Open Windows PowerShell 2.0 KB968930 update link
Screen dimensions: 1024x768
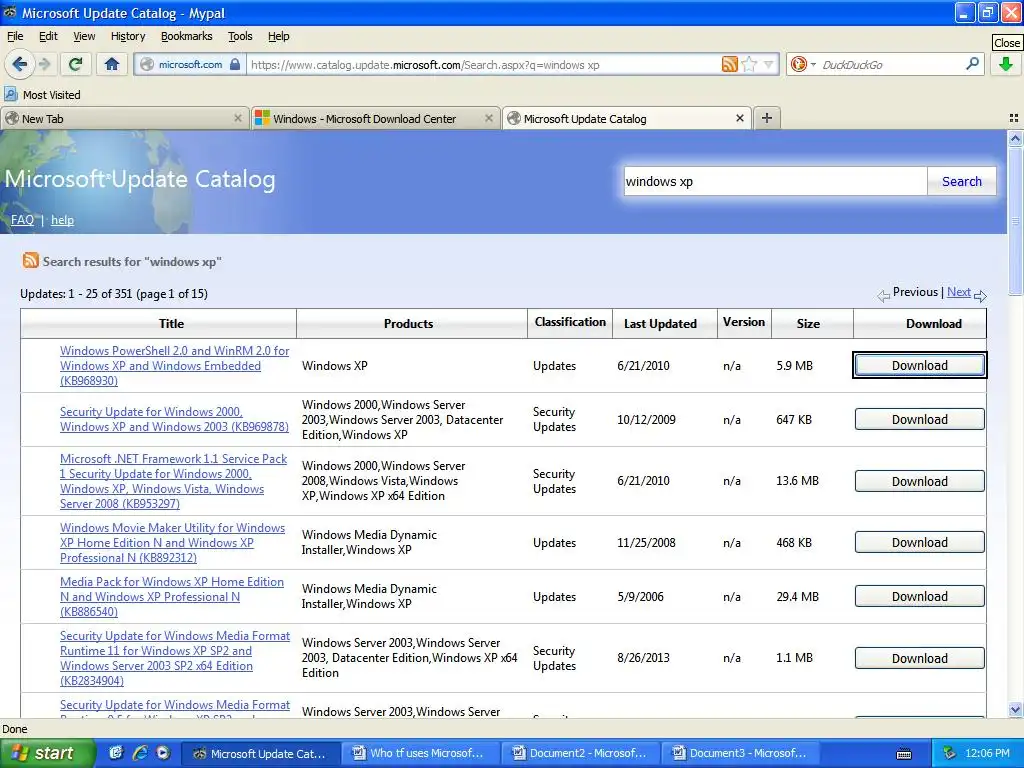click(174, 366)
